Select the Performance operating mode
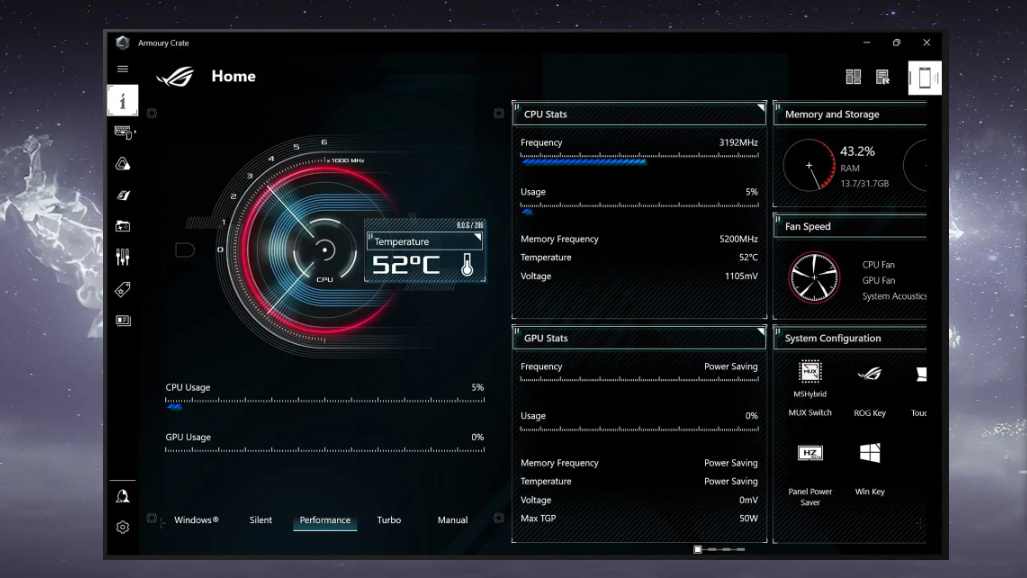The image size is (1027, 578). click(325, 520)
